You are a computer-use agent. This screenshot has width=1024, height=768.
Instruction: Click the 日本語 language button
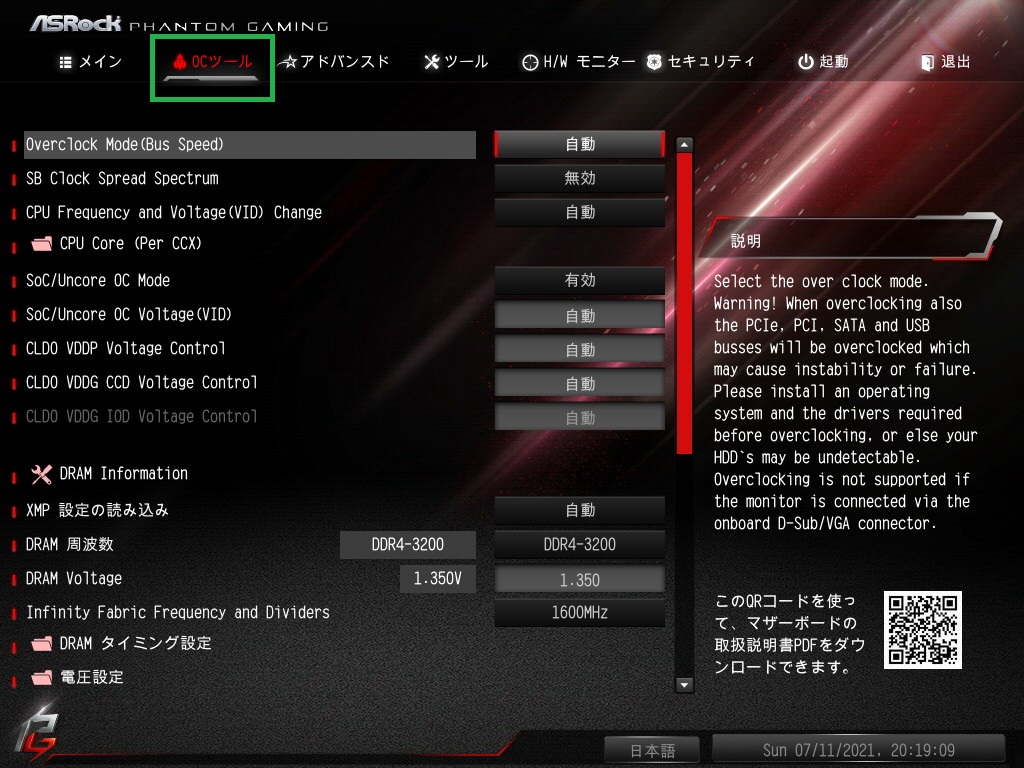point(652,750)
